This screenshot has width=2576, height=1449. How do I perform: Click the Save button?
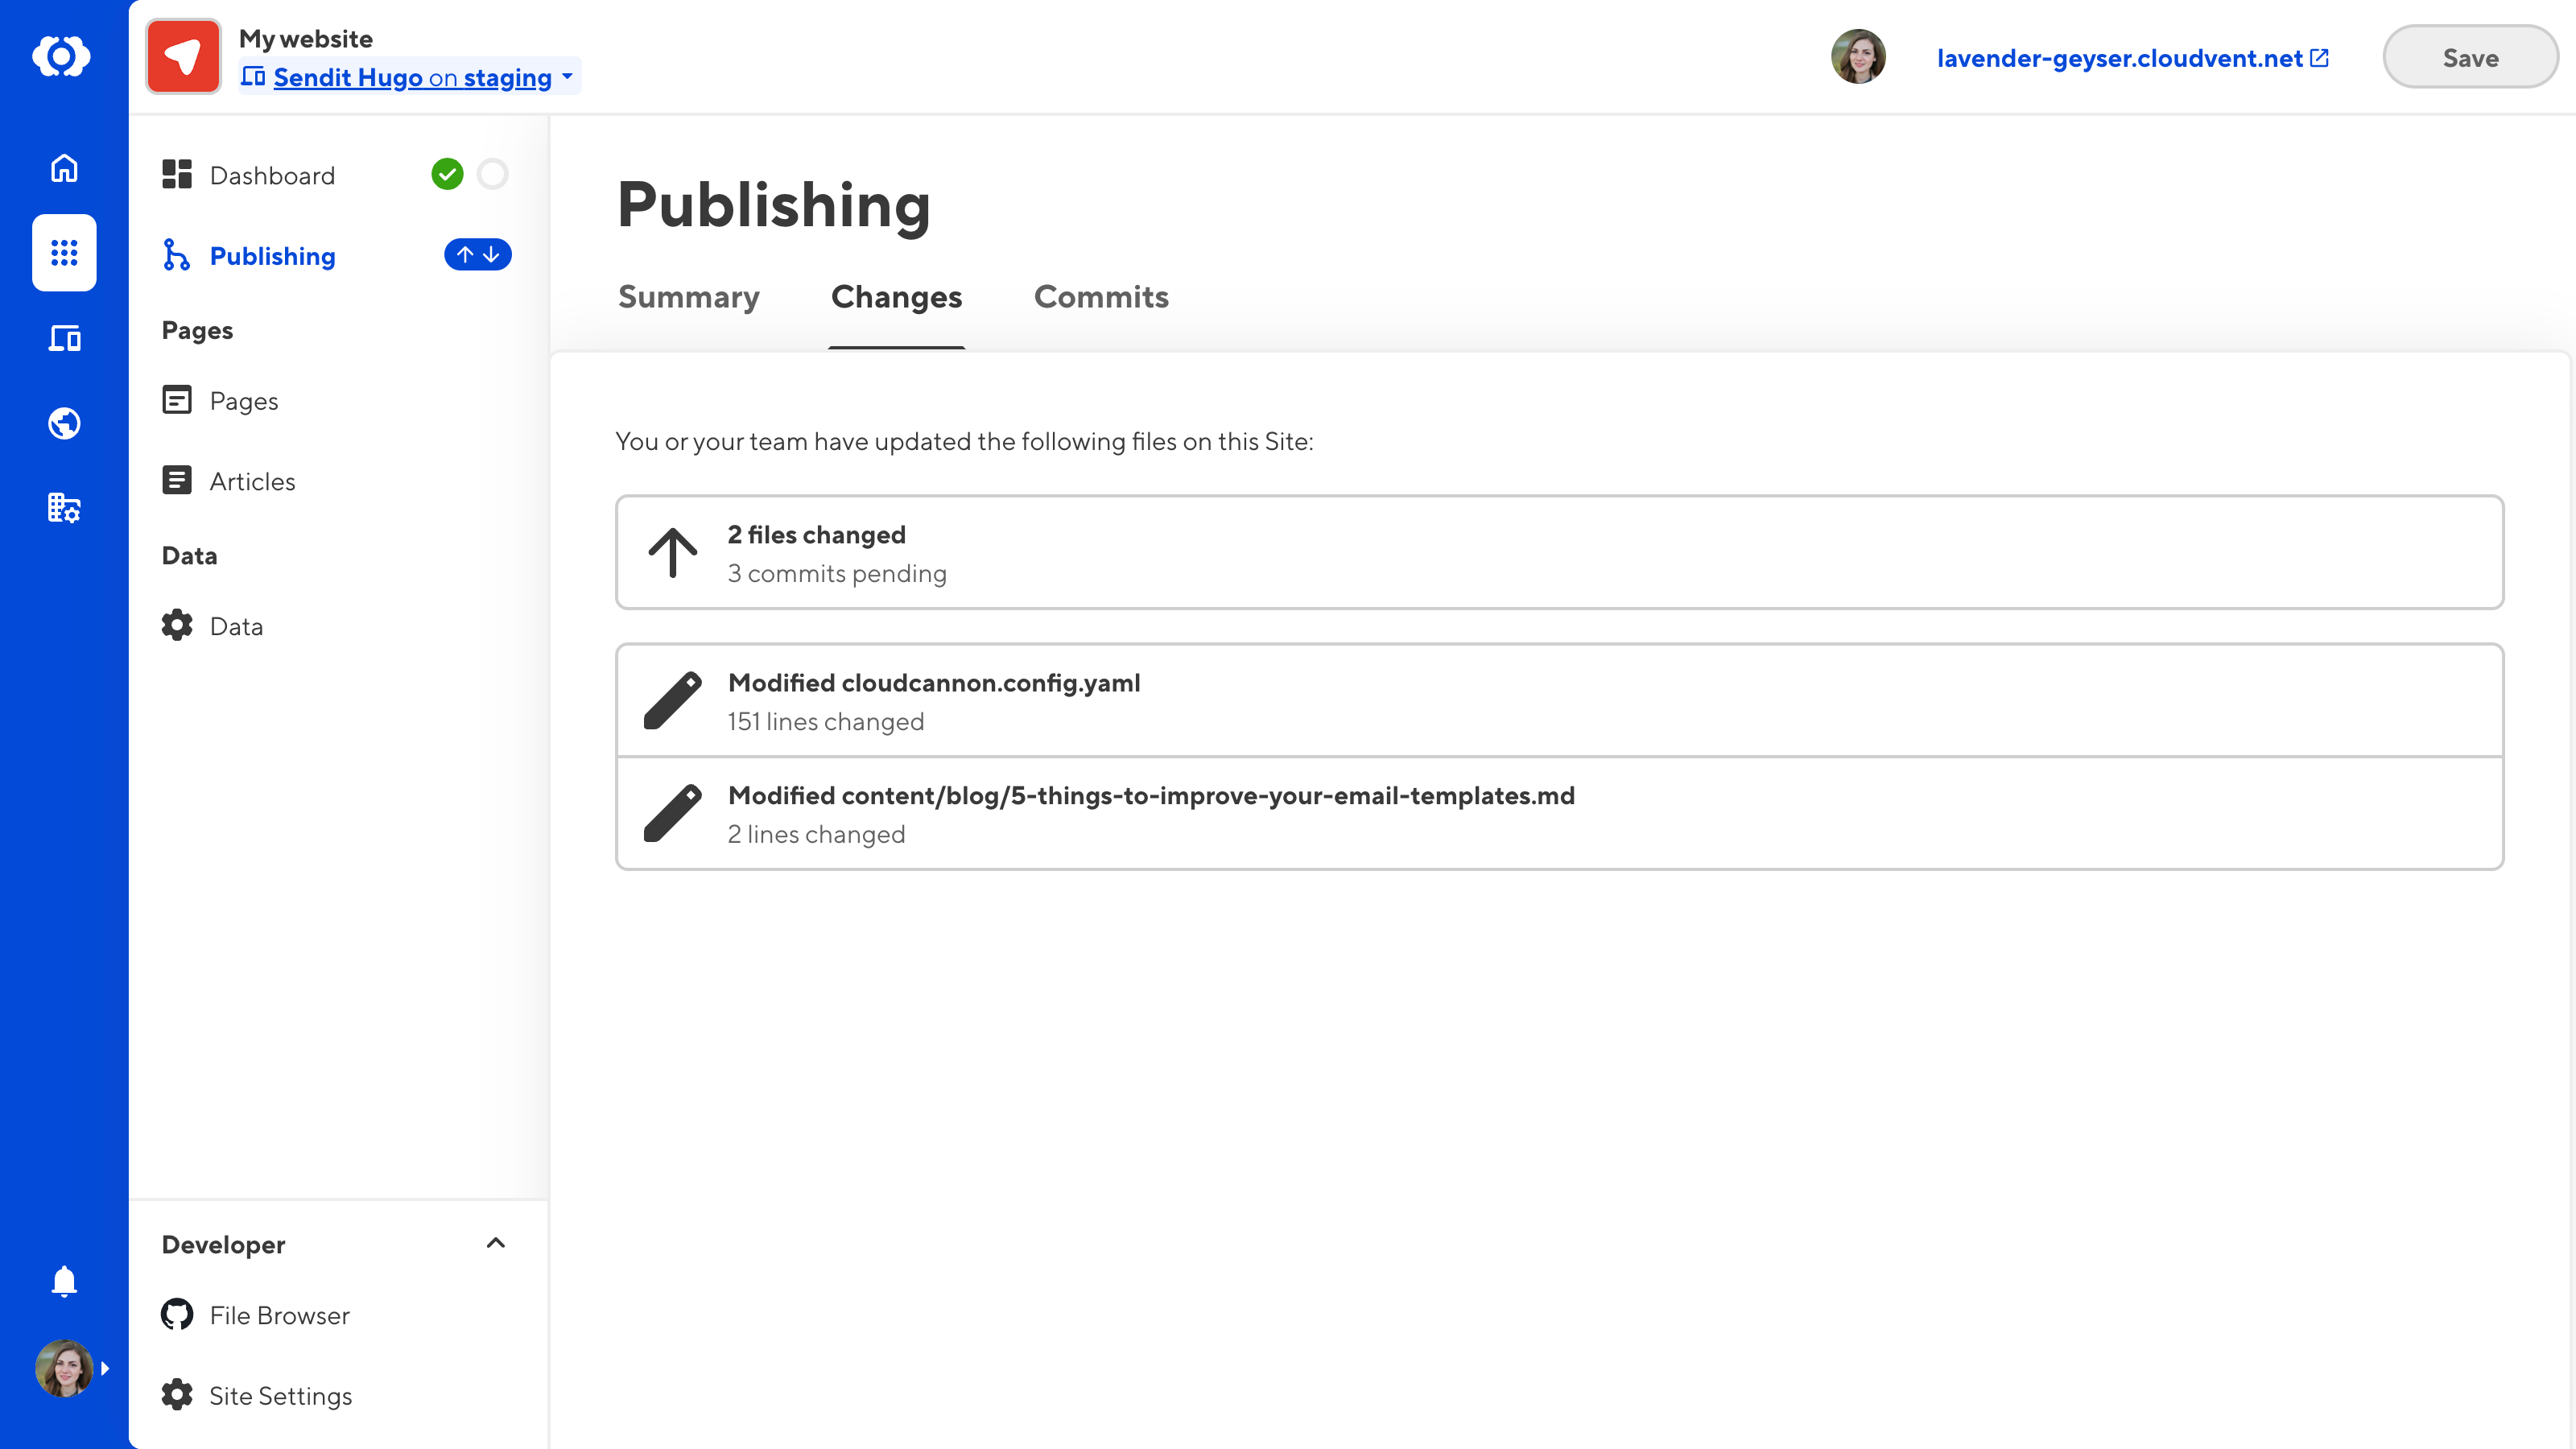pos(2469,58)
